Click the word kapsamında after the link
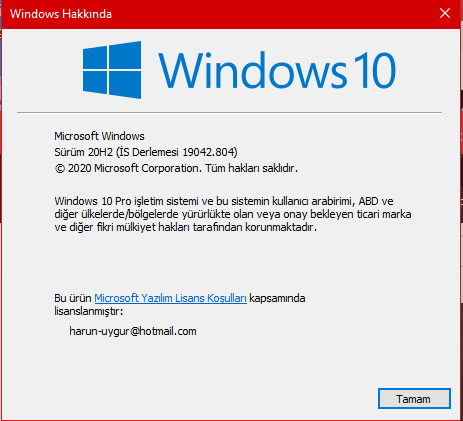463x421 pixels. point(277,298)
